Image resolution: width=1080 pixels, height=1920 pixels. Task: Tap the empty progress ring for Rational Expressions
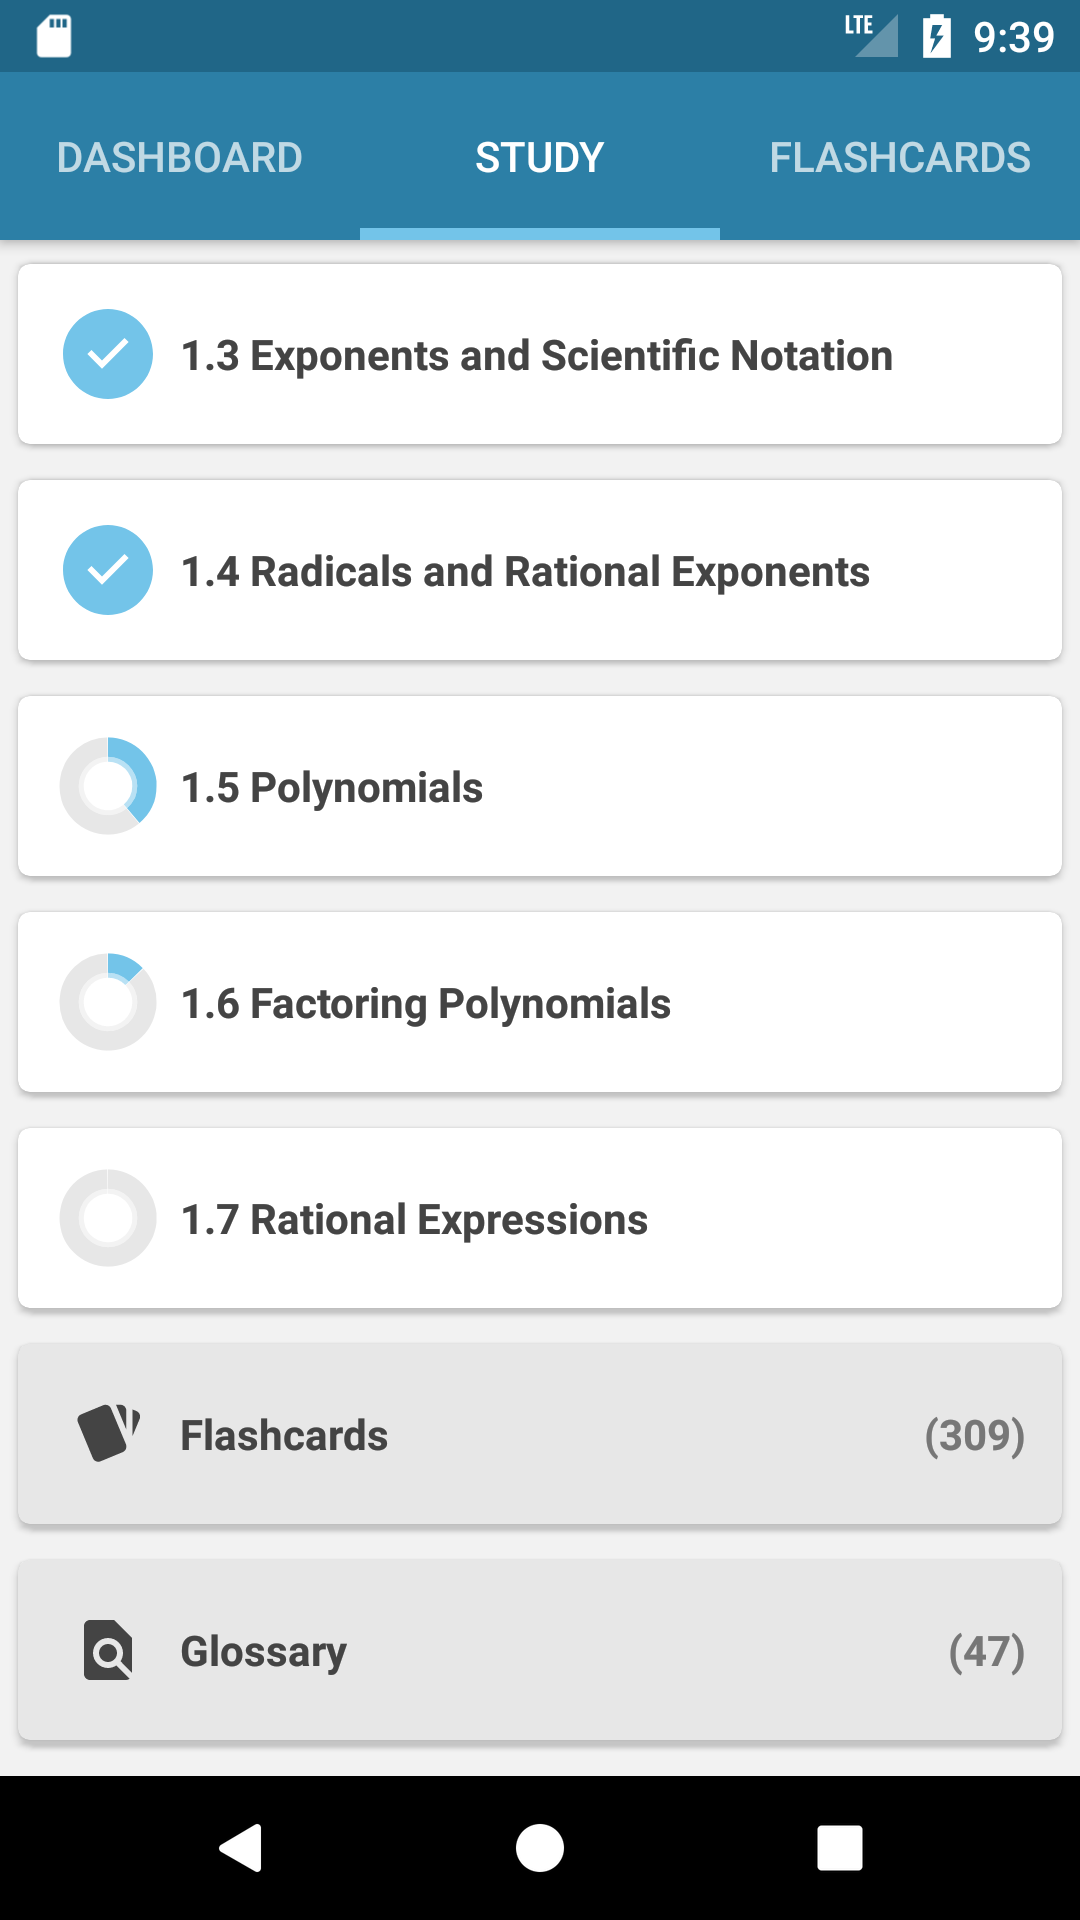pyautogui.click(x=108, y=1218)
